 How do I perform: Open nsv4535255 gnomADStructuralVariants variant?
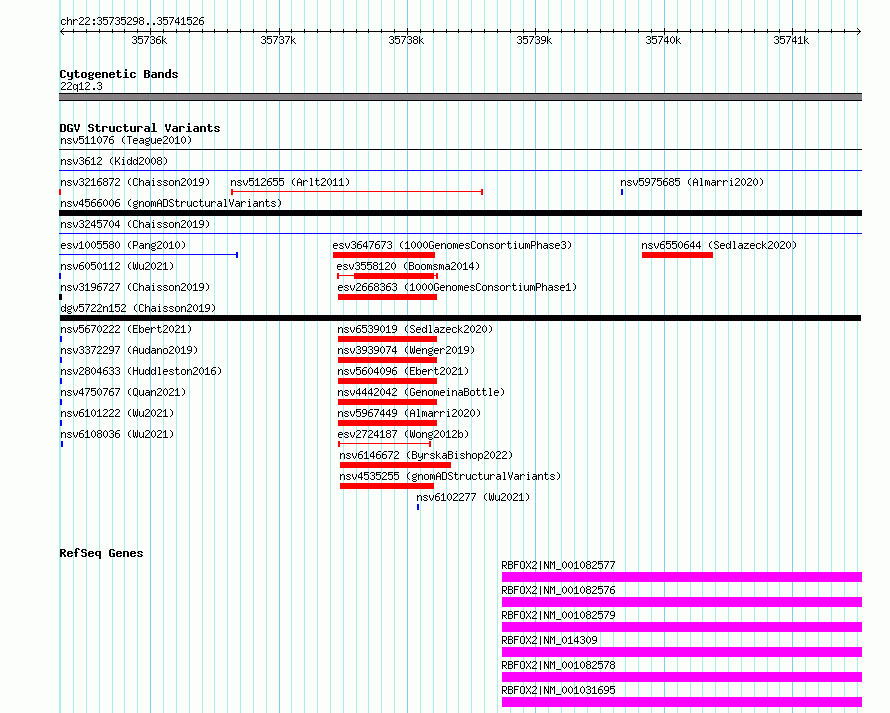(x=450, y=476)
